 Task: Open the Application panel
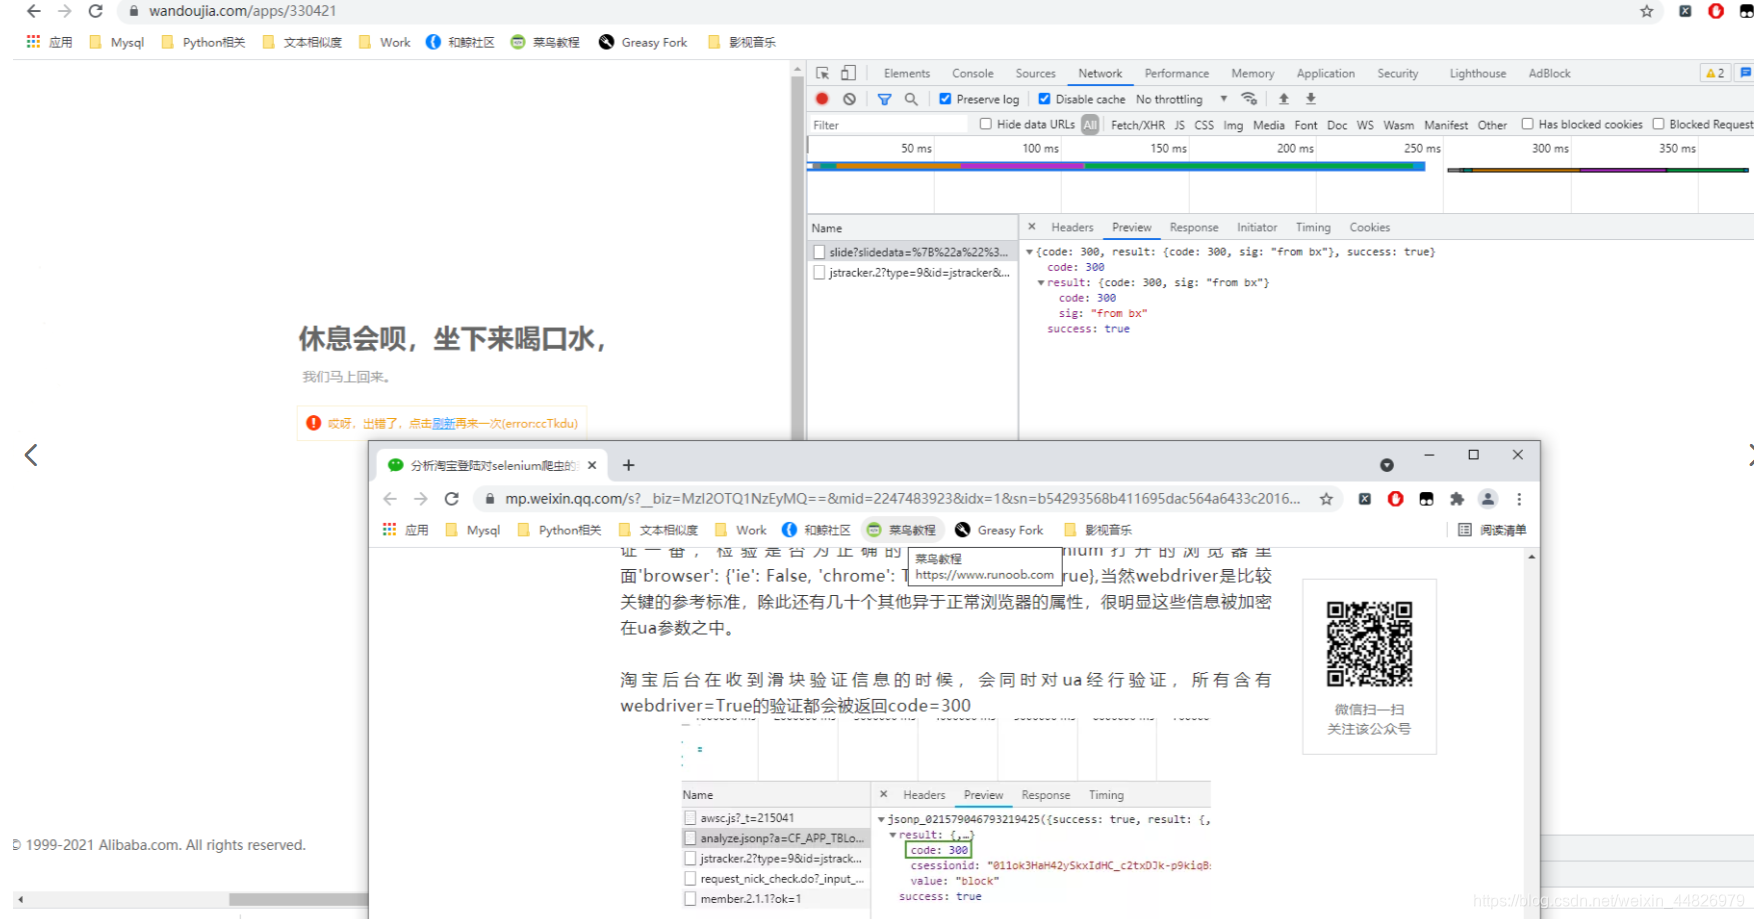1325,73
